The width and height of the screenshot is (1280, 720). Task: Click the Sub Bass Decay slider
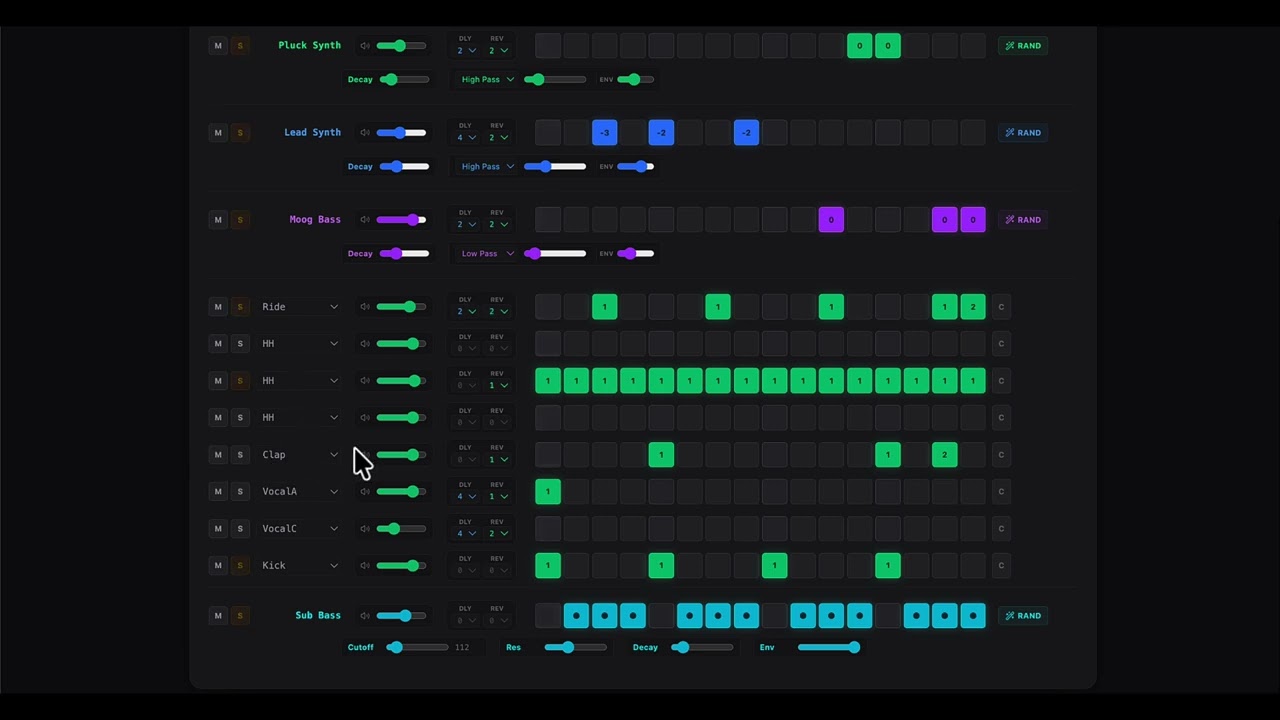[x=702, y=648]
